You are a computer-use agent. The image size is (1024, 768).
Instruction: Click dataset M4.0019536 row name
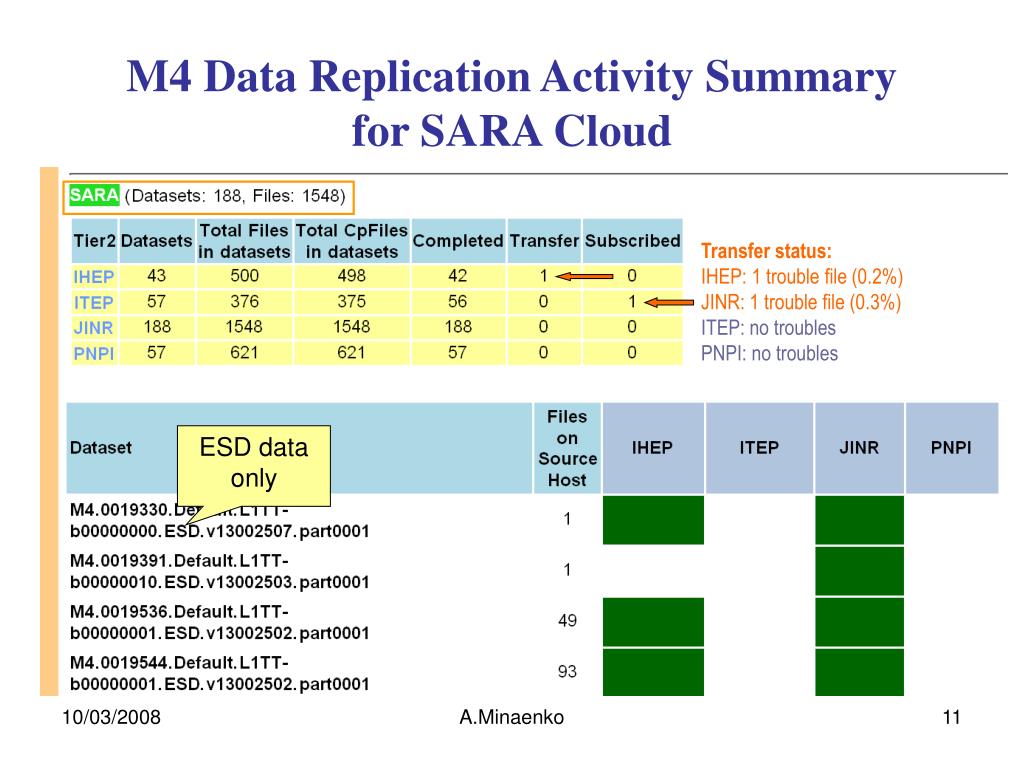(x=219, y=622)
